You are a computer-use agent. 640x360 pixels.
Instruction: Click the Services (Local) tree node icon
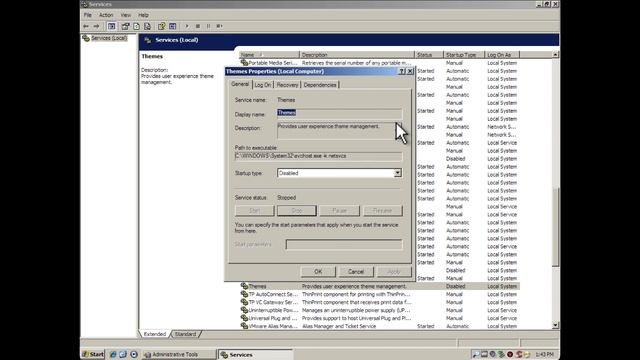pyautogui.click(x=86, y=38)
